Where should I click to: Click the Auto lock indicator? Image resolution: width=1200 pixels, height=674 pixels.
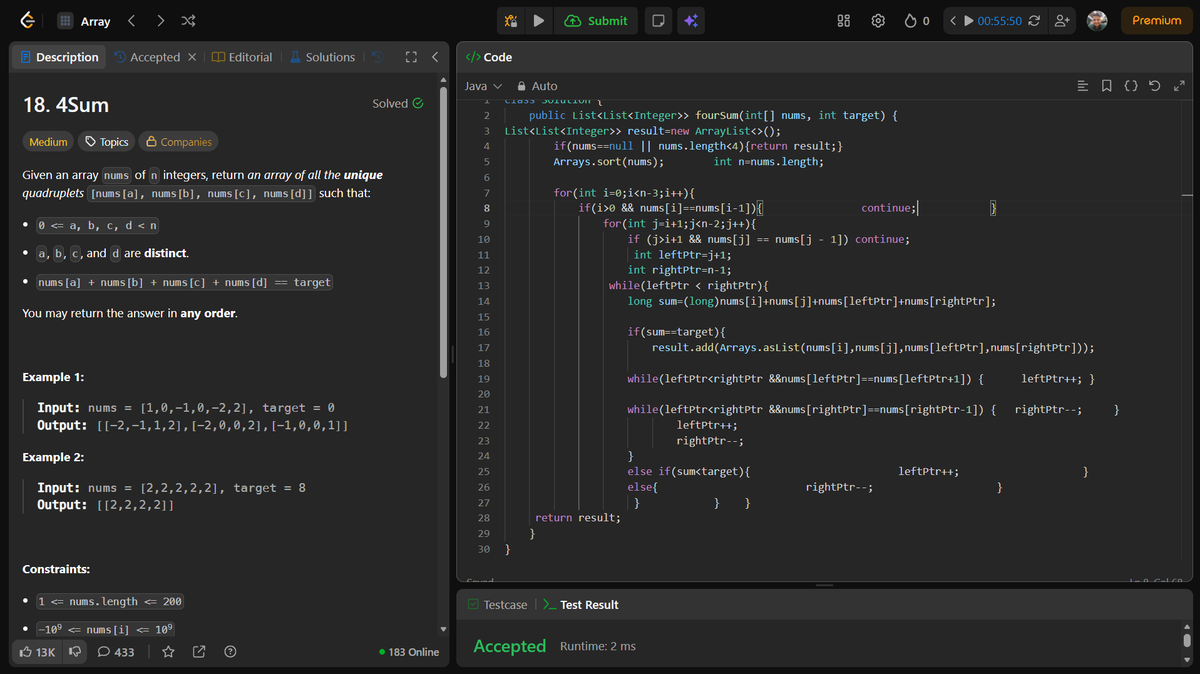pyautogui.click(x=537, y=86)
